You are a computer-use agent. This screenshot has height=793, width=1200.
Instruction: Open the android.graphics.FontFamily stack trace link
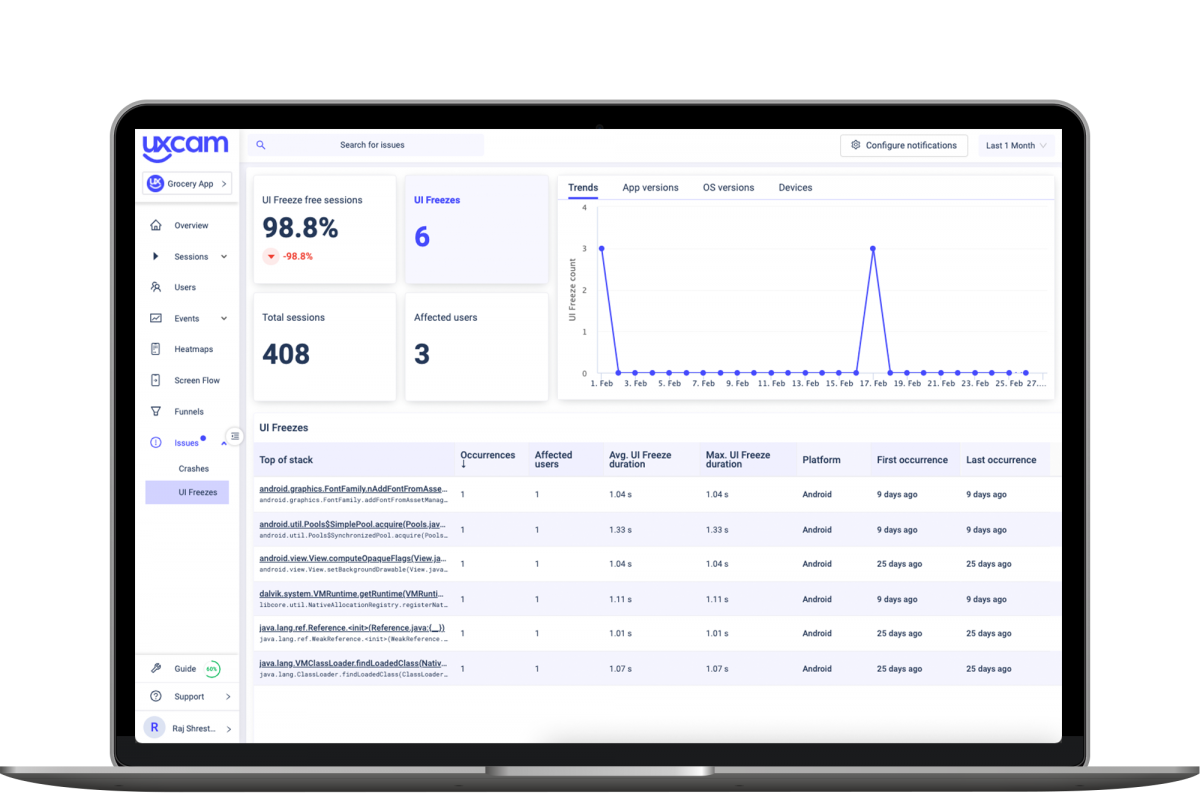[x=352, y=488]
